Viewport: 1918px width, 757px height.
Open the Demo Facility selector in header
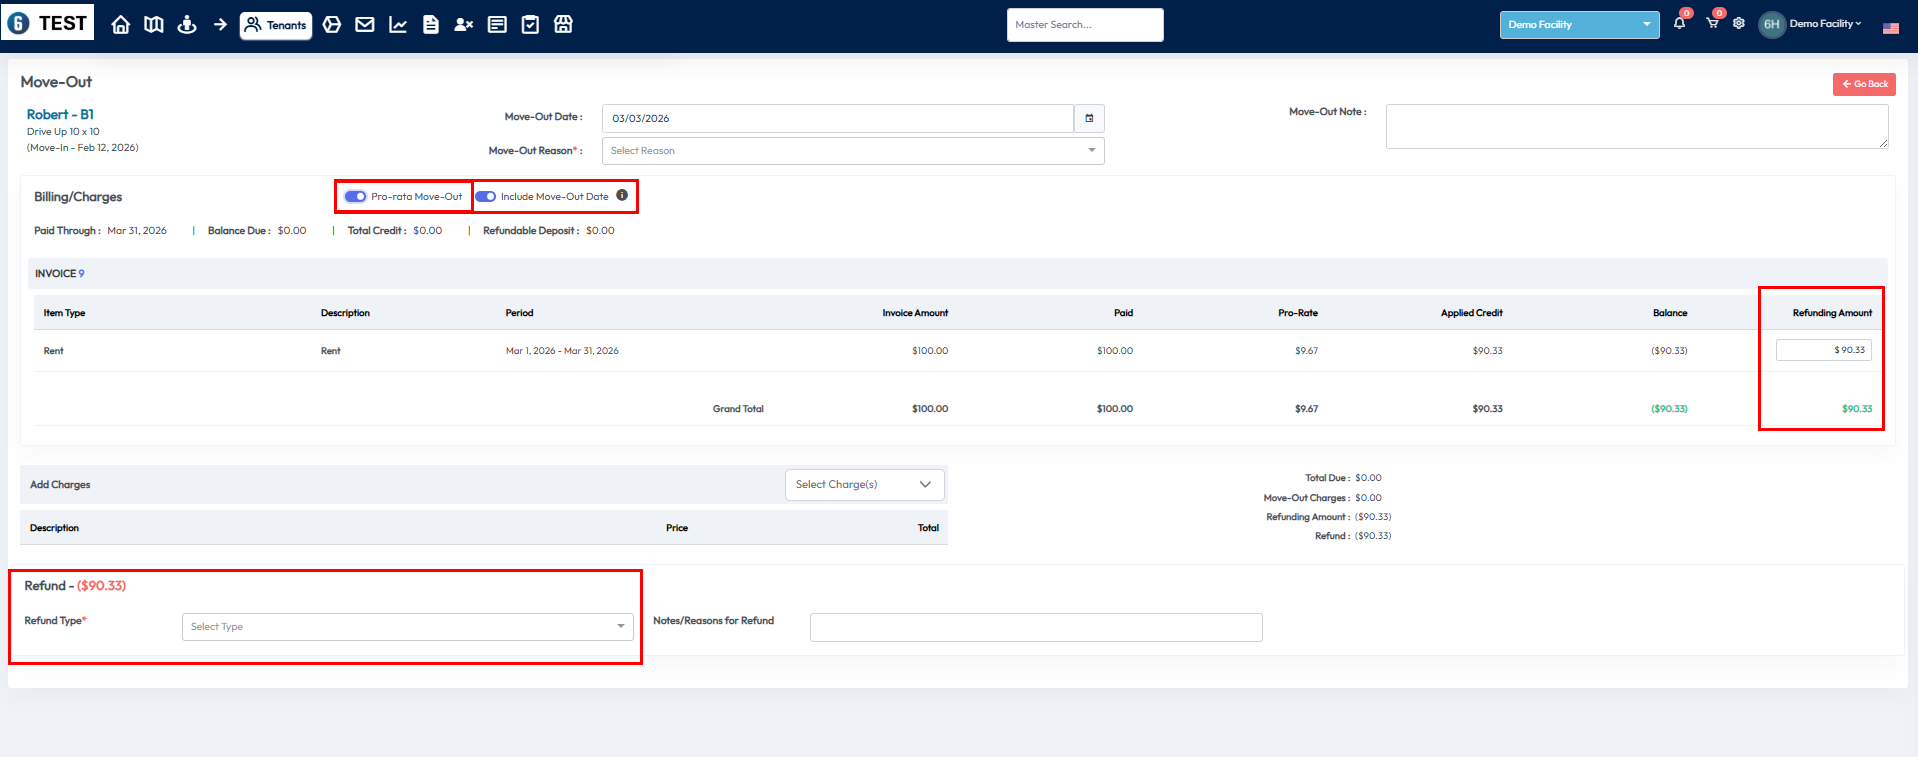tap(1578, 25)
